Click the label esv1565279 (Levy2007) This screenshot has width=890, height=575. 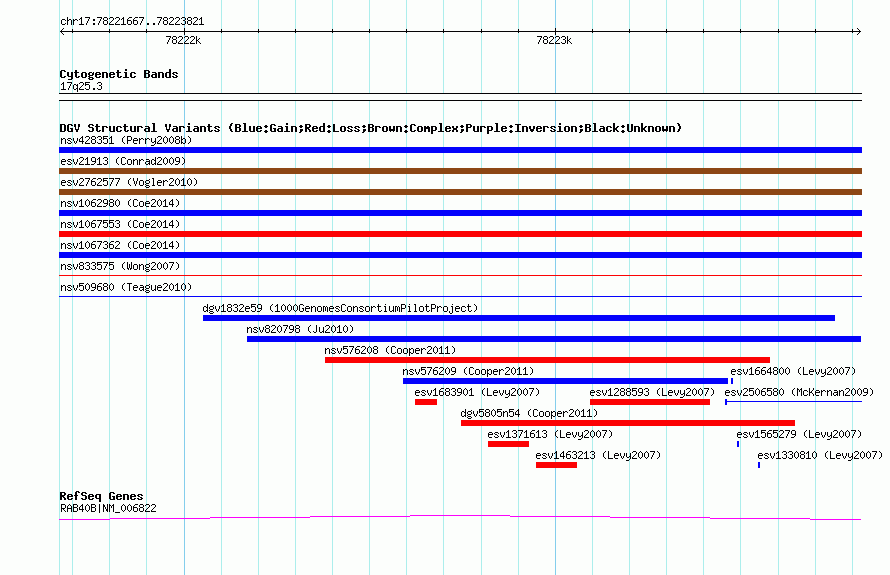799,434
